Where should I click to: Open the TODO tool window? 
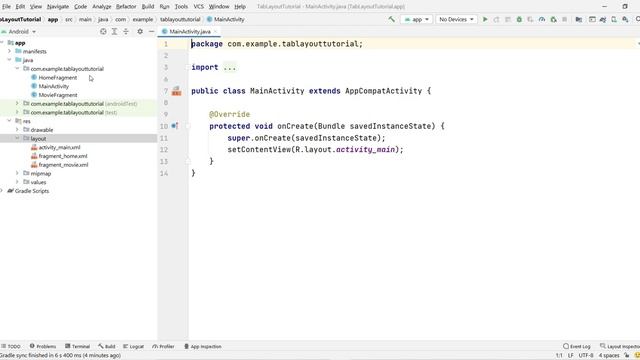11,346
